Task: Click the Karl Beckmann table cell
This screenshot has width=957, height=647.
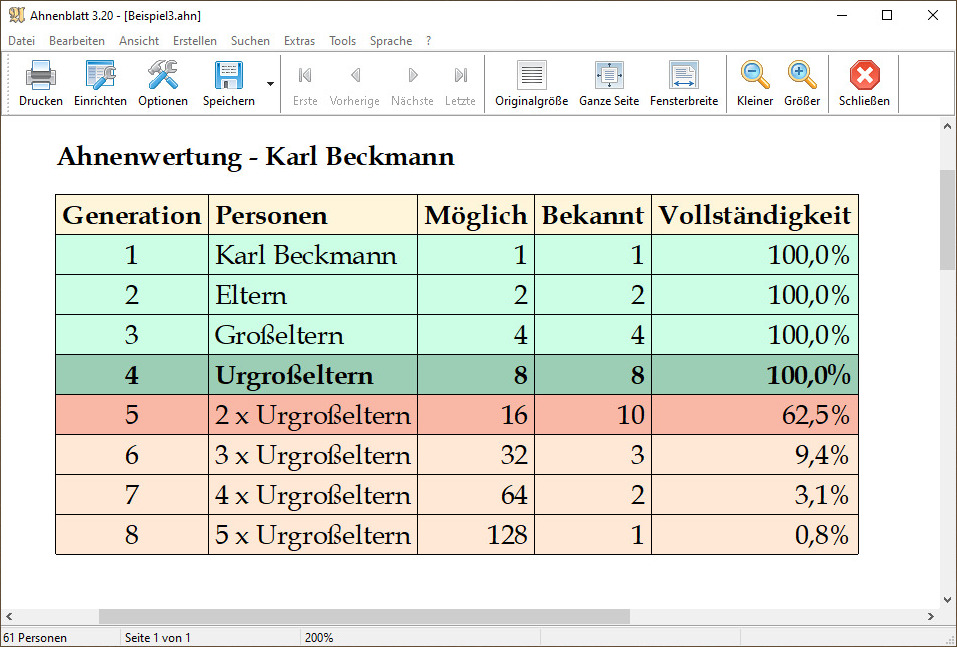Action: point(313,255)
